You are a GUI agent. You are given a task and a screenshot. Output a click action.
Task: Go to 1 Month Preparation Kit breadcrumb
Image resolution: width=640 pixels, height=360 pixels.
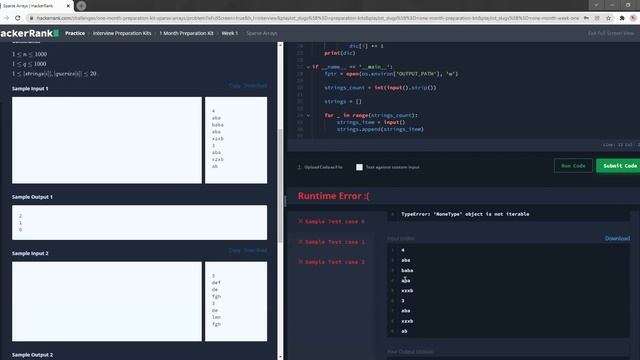186,33
